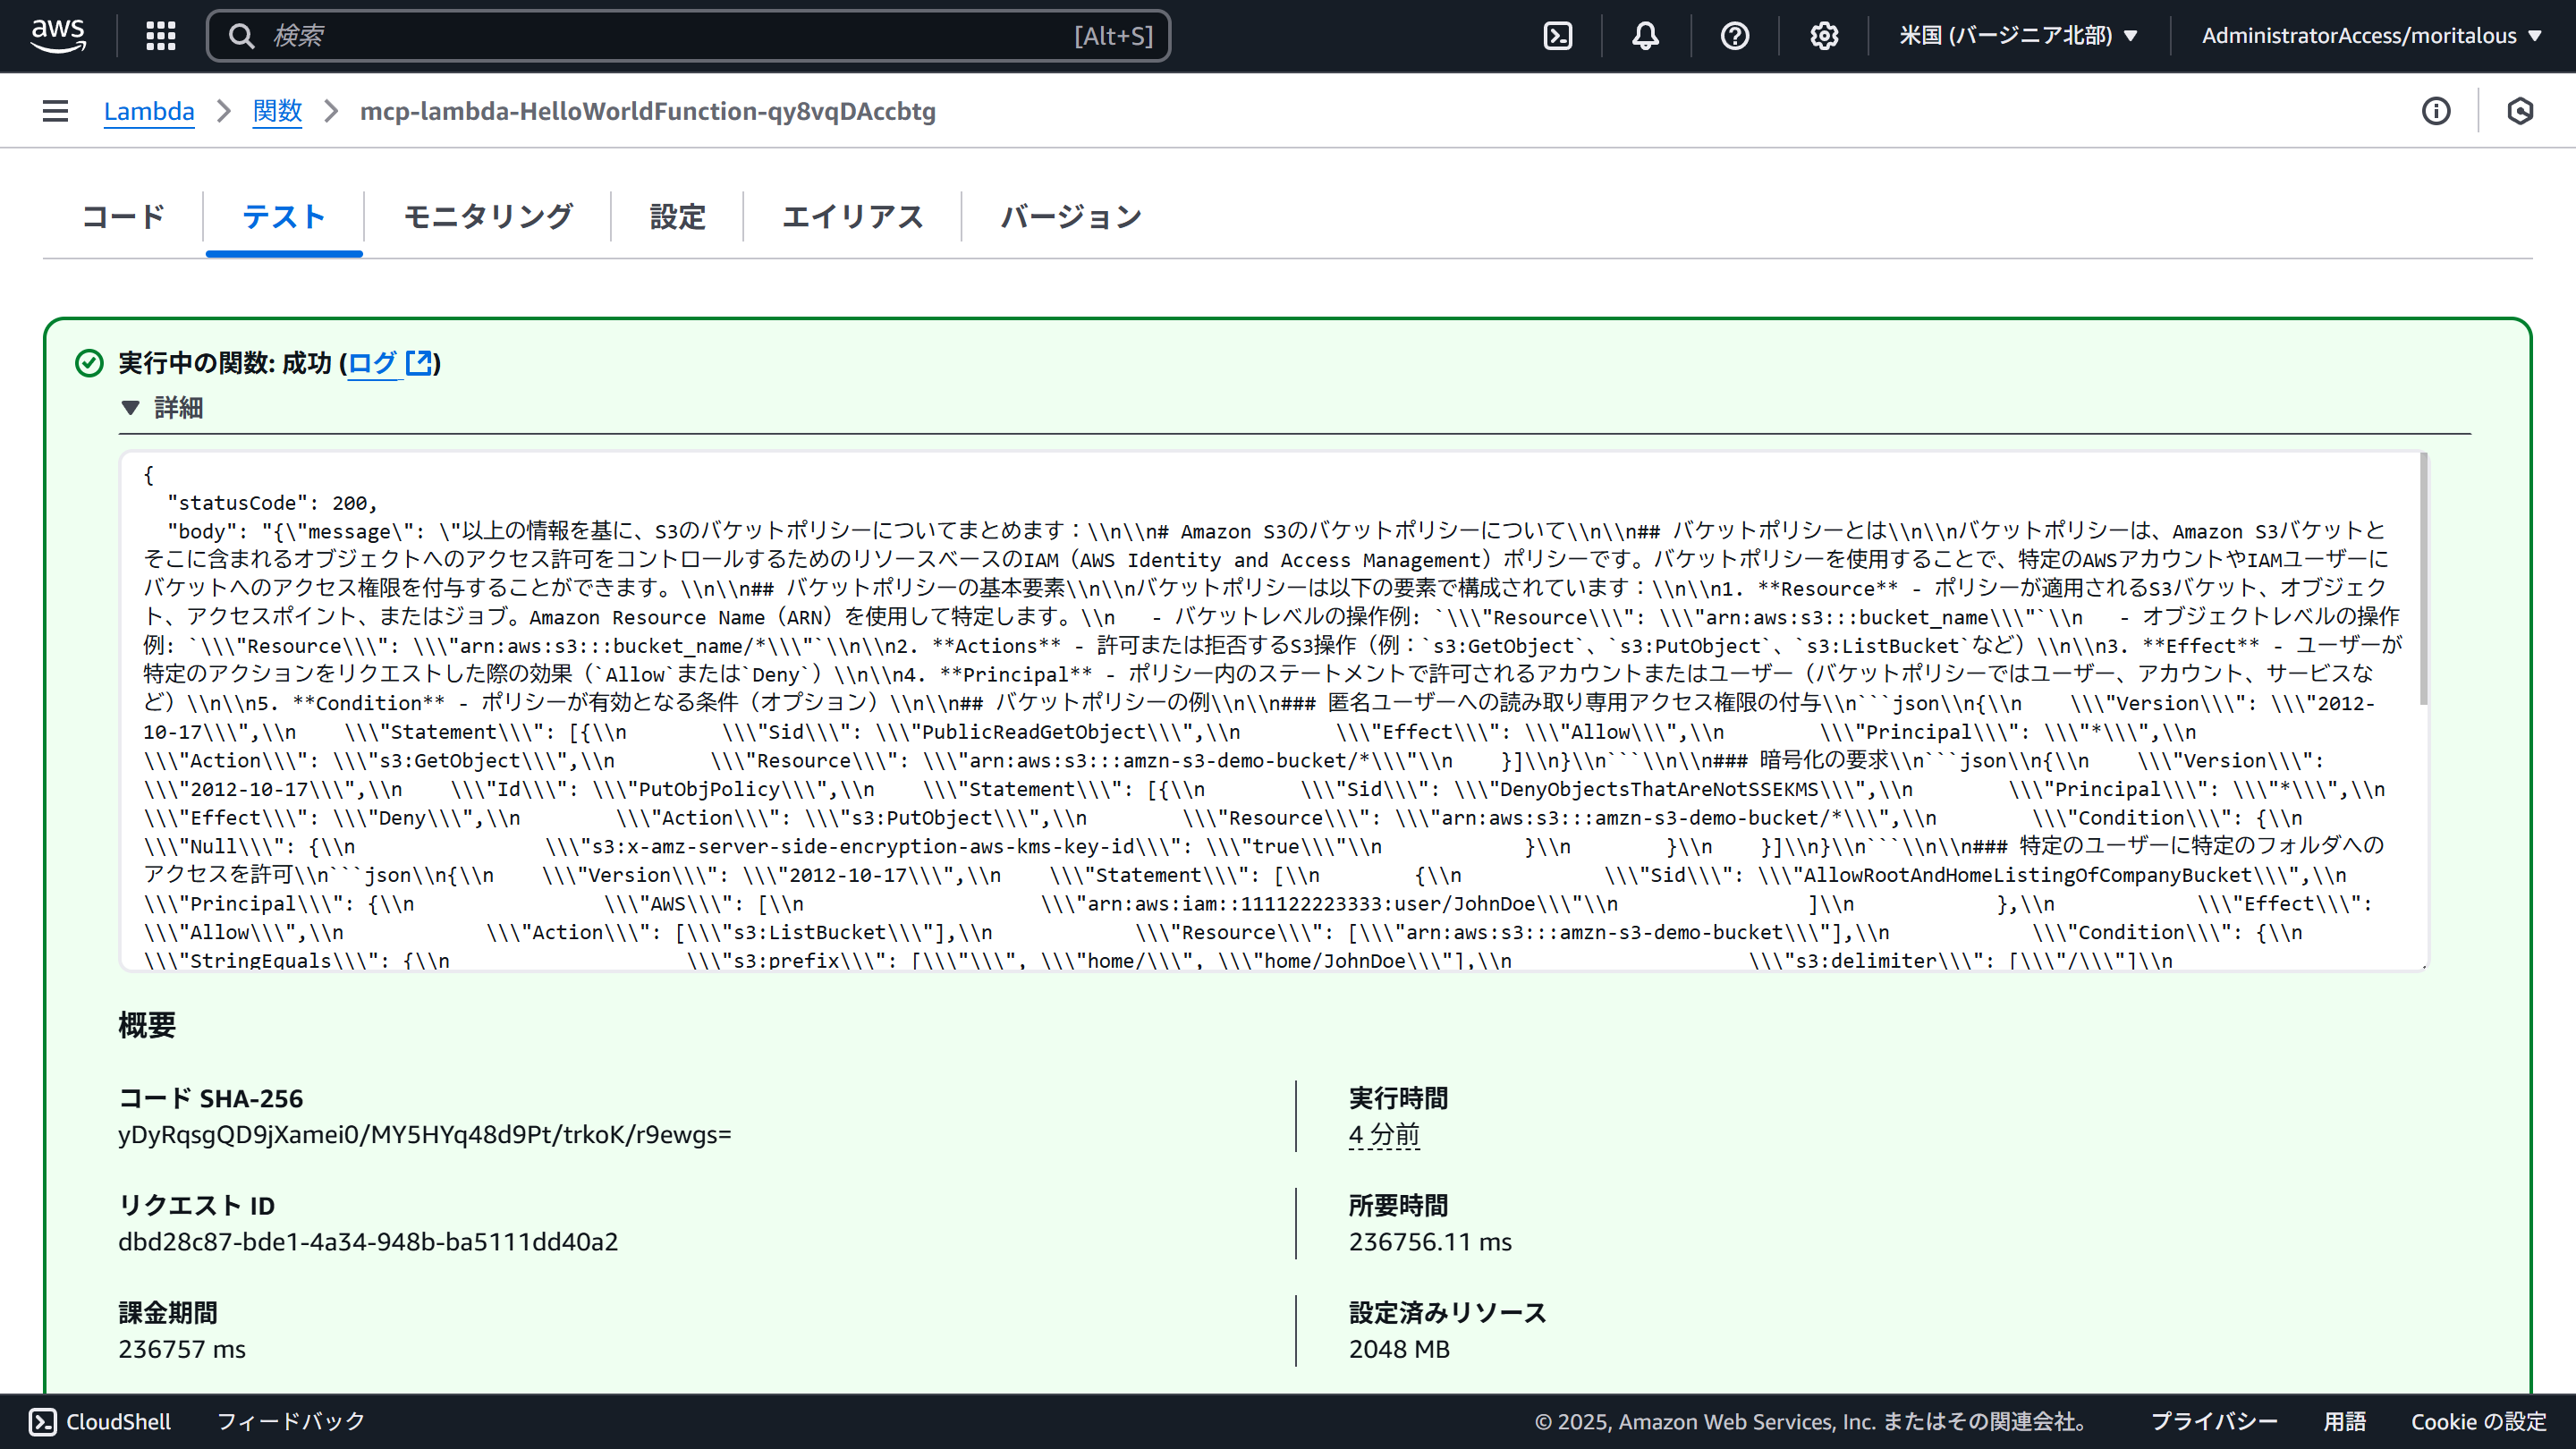Image resolution: width=2576 pixels, height=1449 pixels.
Task: Open Cookie の設定 footer link
Action: [x=2478, y=1421]
